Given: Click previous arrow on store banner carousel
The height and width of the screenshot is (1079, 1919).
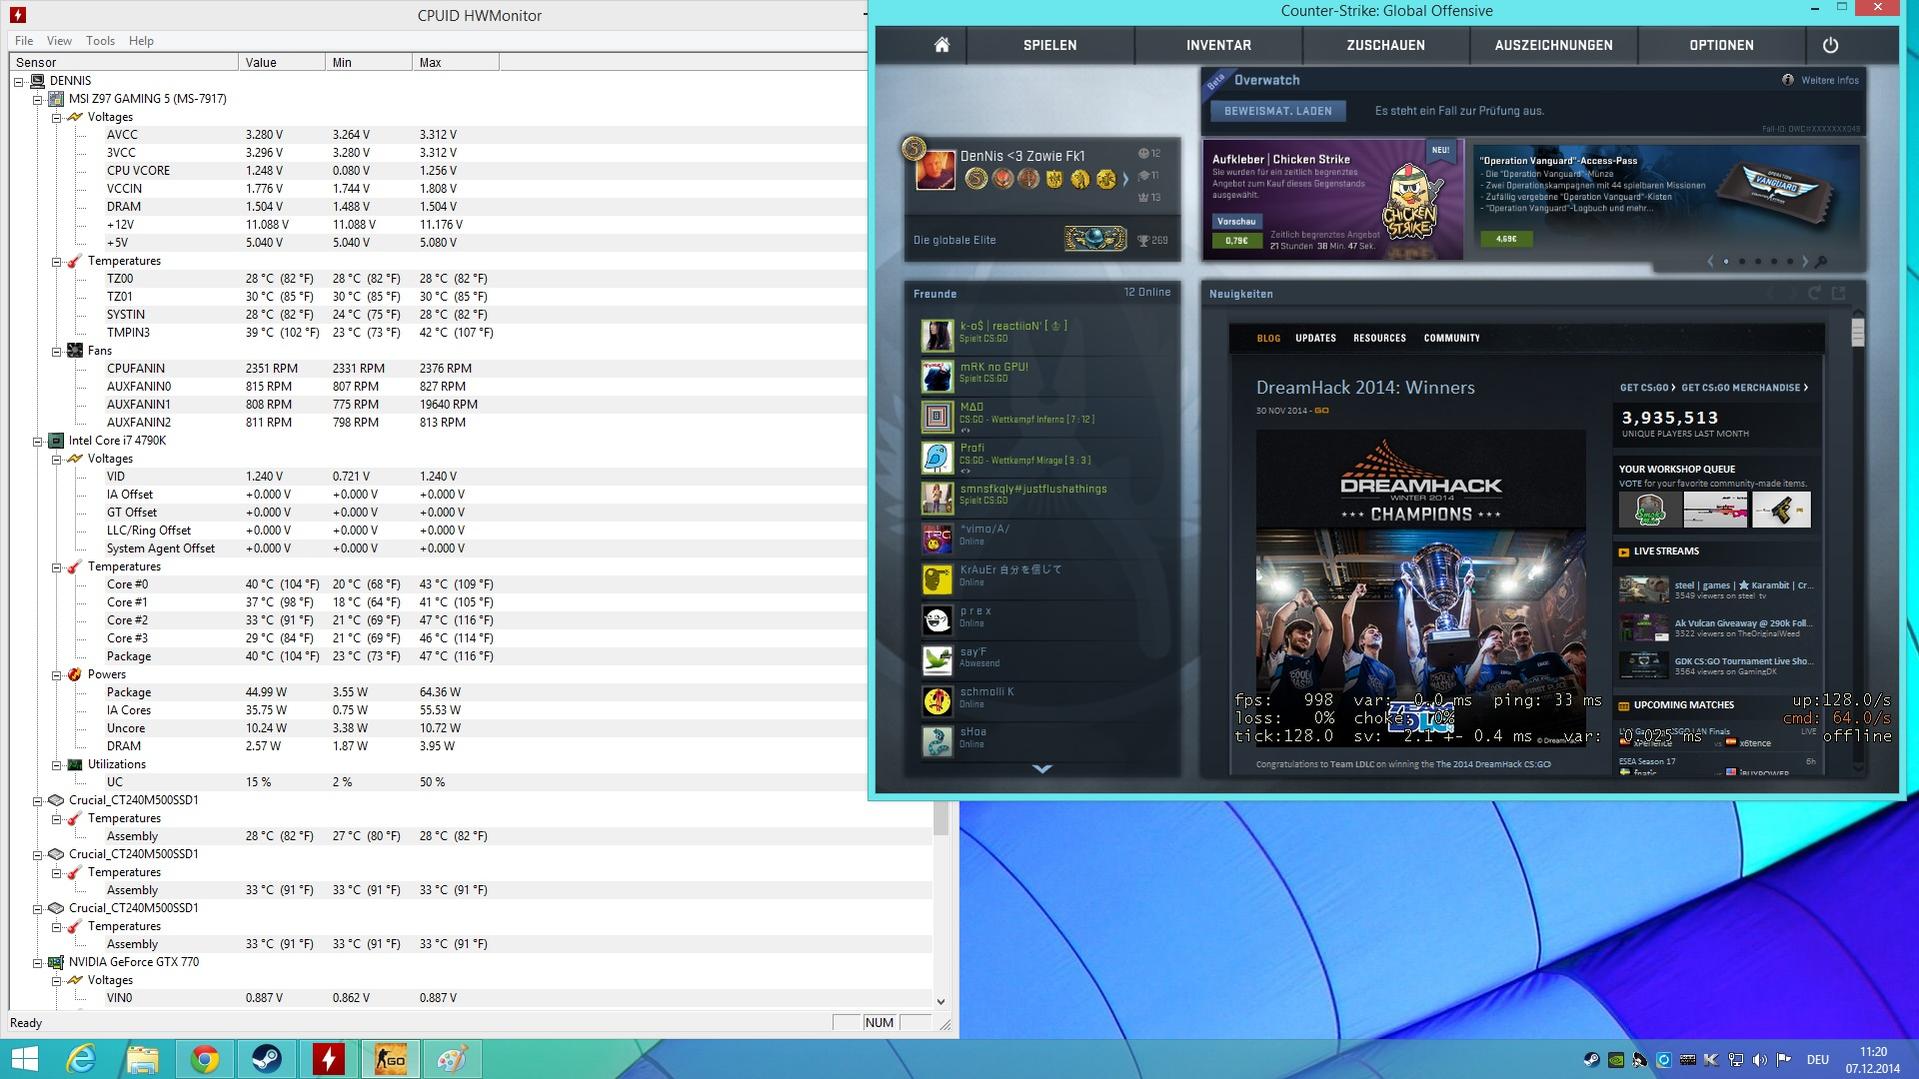Looking at the screenshot, I should pos(1710,262).
